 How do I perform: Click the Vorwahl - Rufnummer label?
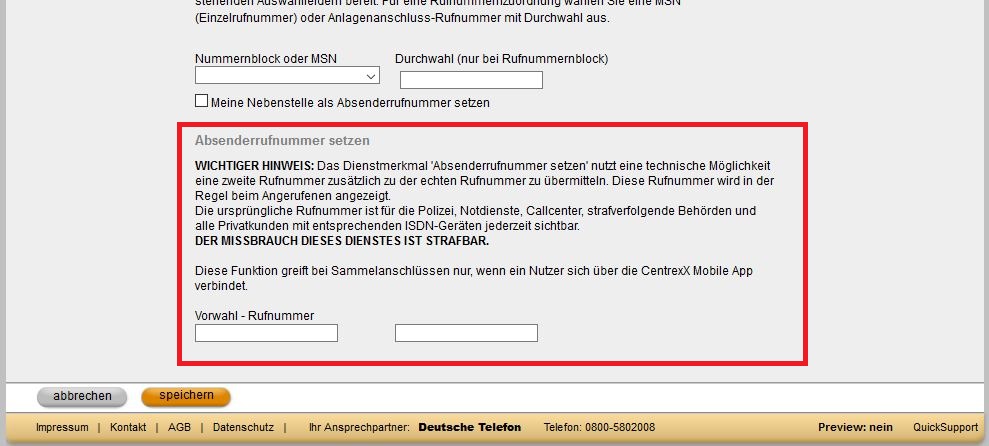tap(255, 316)
